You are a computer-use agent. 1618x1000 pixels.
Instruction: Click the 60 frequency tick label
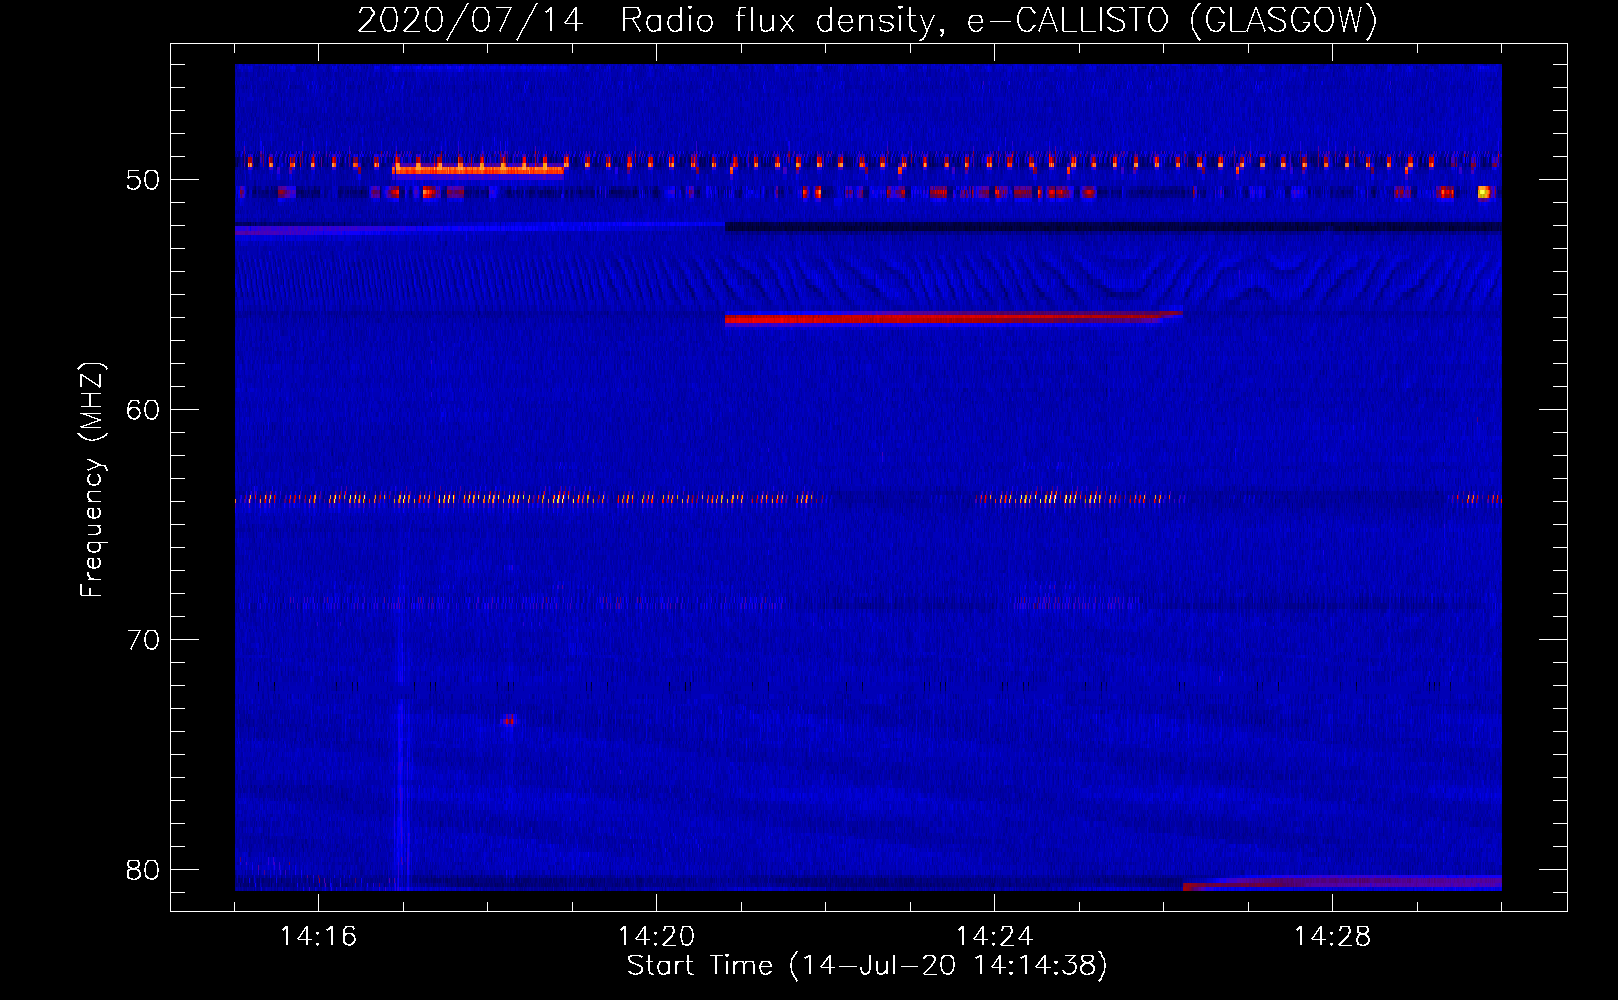[x=143, y=410]
